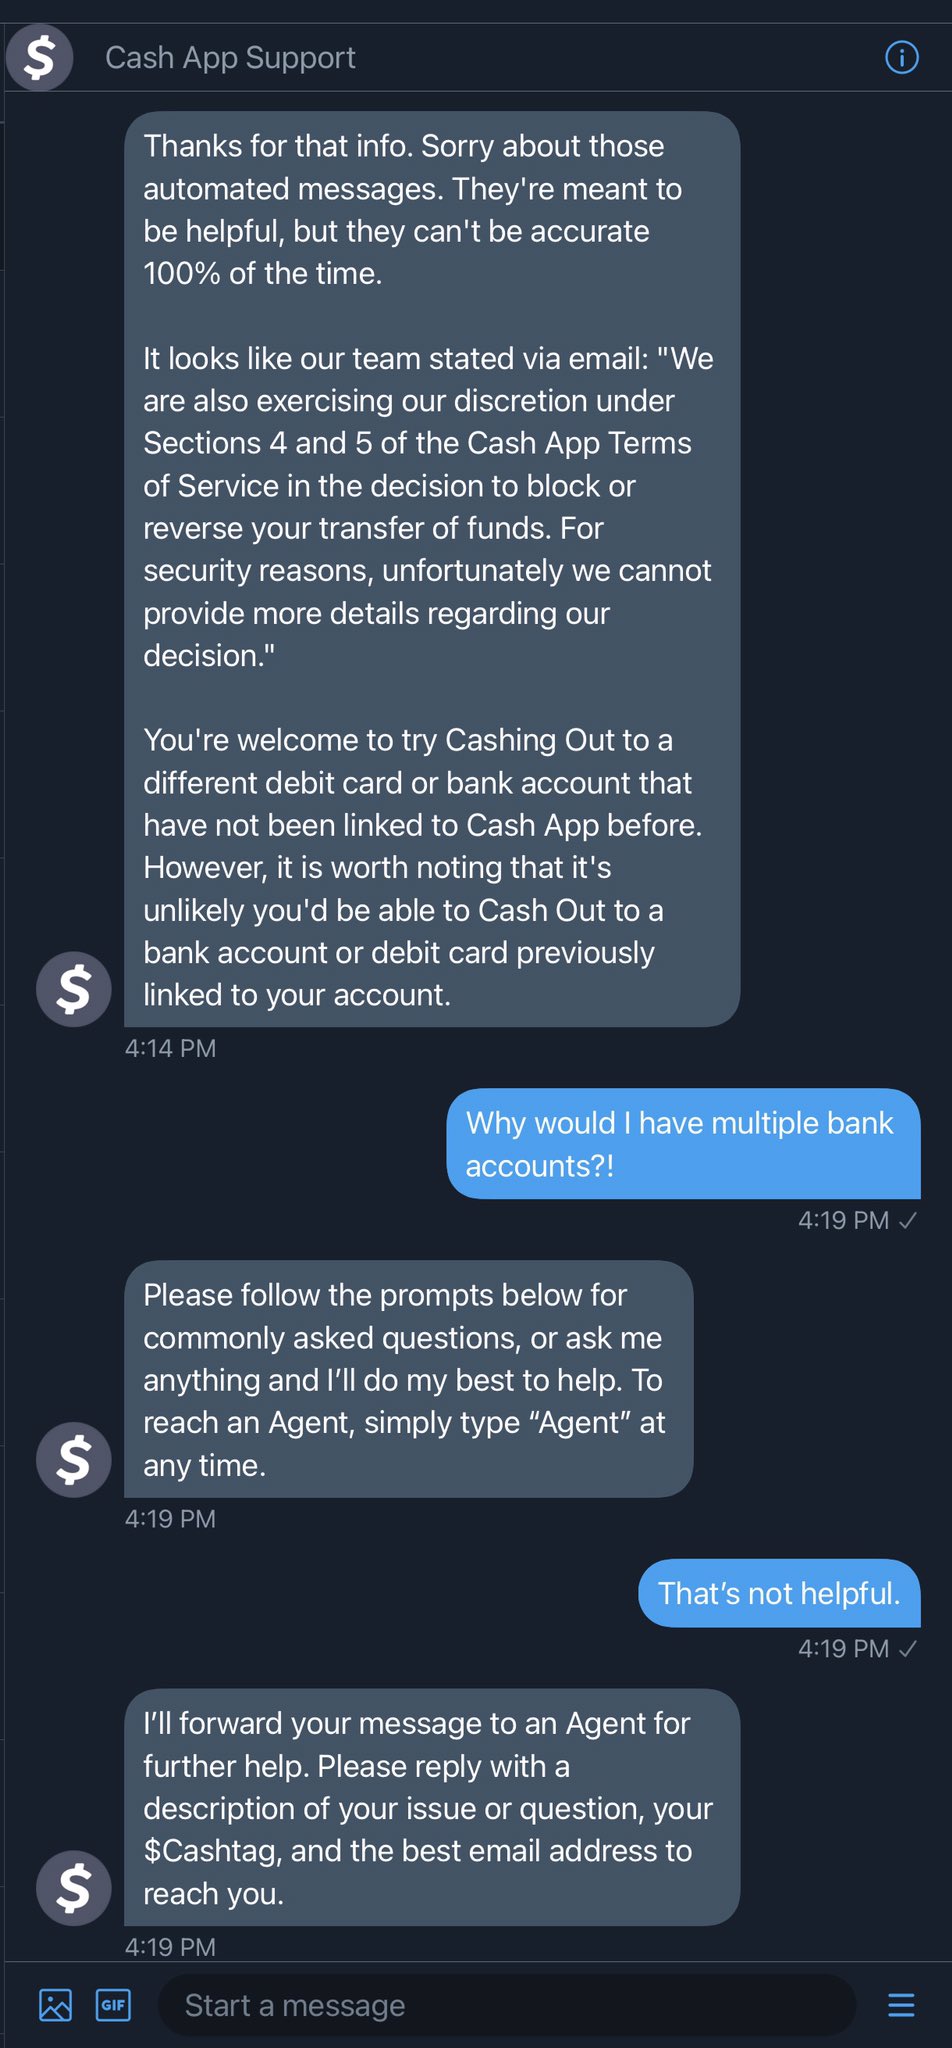Select the 'That's not helpful.' message bubble
Screen dimensions: 952x2048
[x=779, y=1593]
